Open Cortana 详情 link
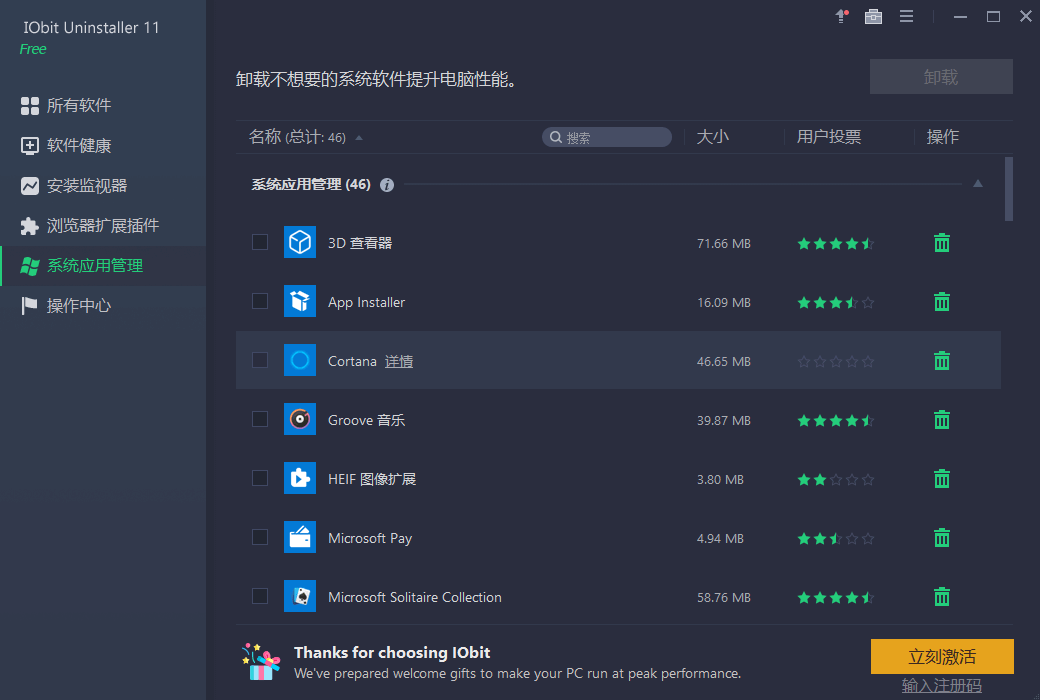The width and height of the screenshot is (1040, 700). tap(399, 362)
